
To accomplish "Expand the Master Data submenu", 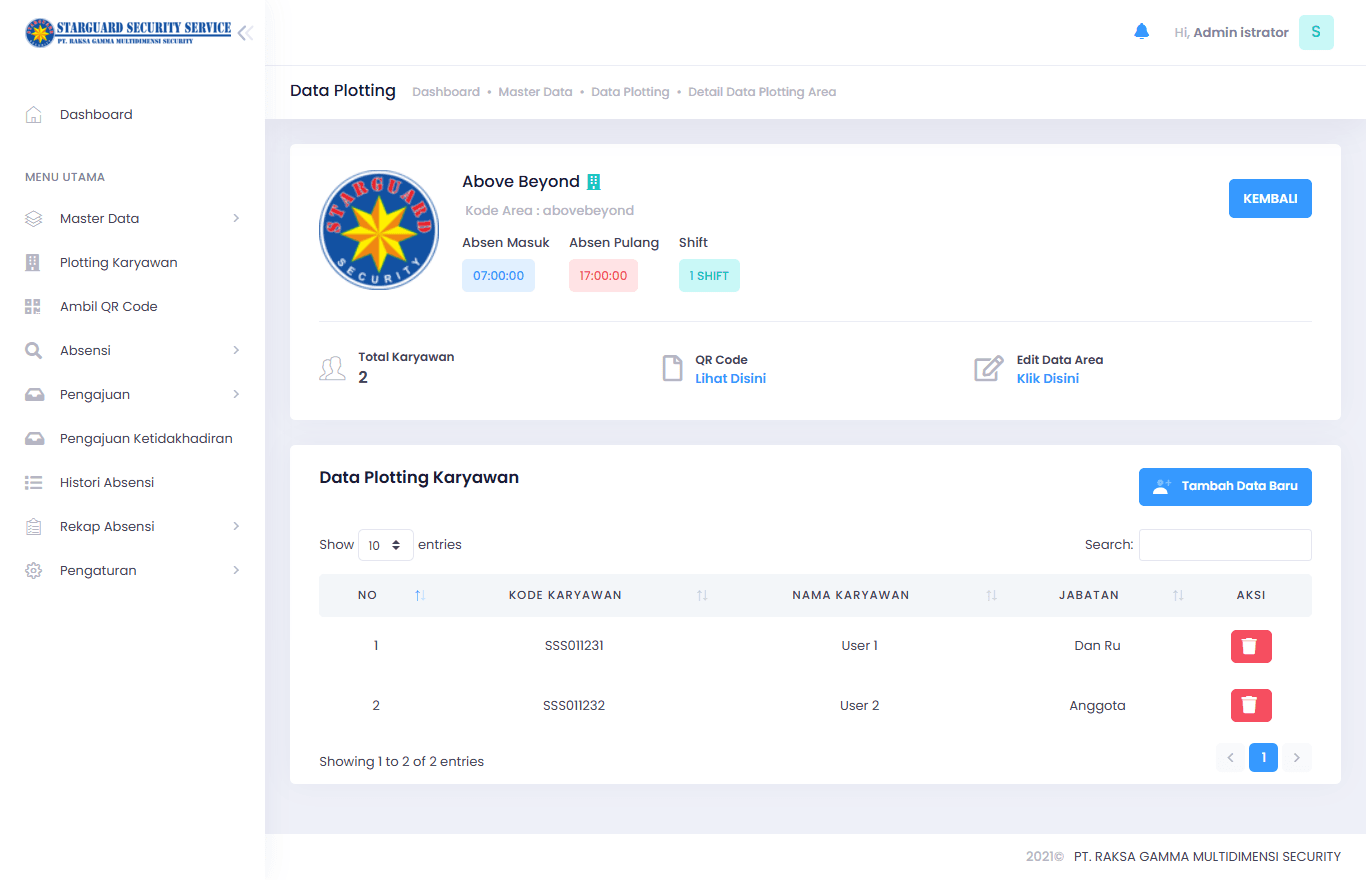I will 132,219.
